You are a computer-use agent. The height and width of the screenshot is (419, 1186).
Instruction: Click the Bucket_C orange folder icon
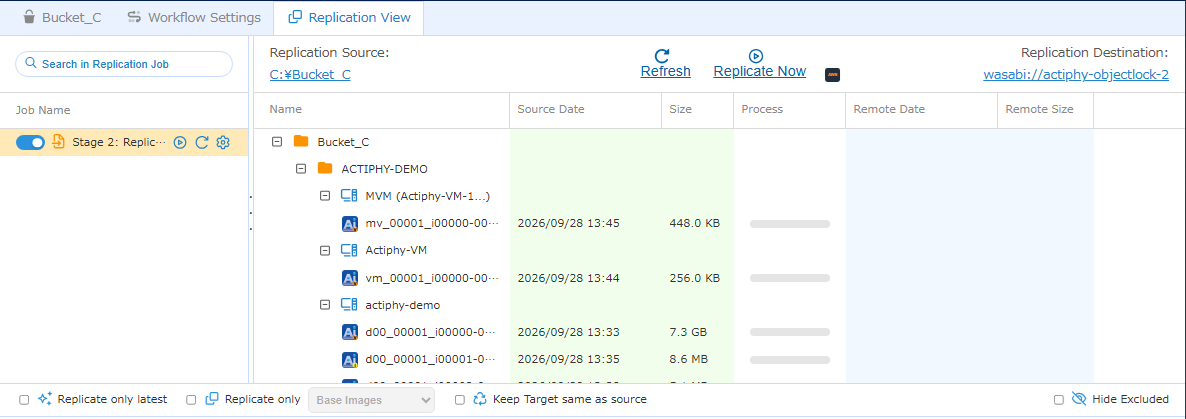(x=301, y=141)
